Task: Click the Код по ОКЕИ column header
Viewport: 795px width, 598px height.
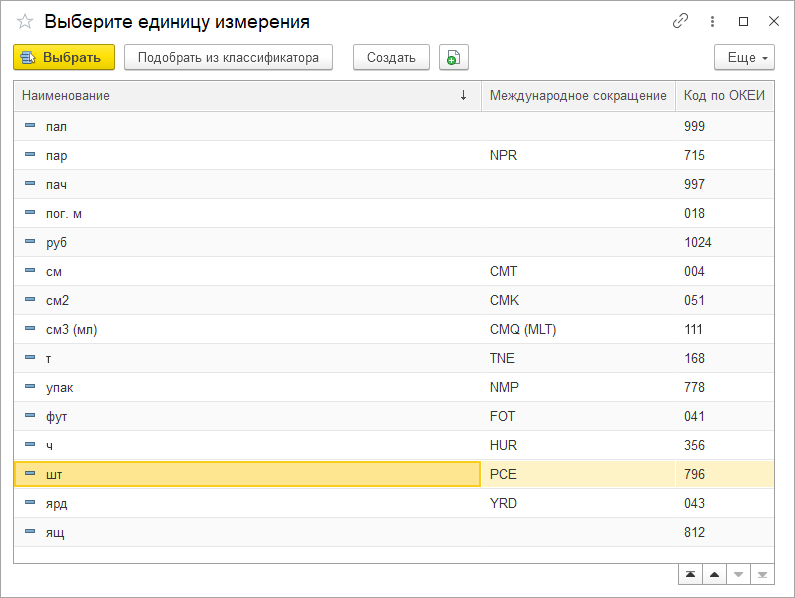Action: (723, 96)
